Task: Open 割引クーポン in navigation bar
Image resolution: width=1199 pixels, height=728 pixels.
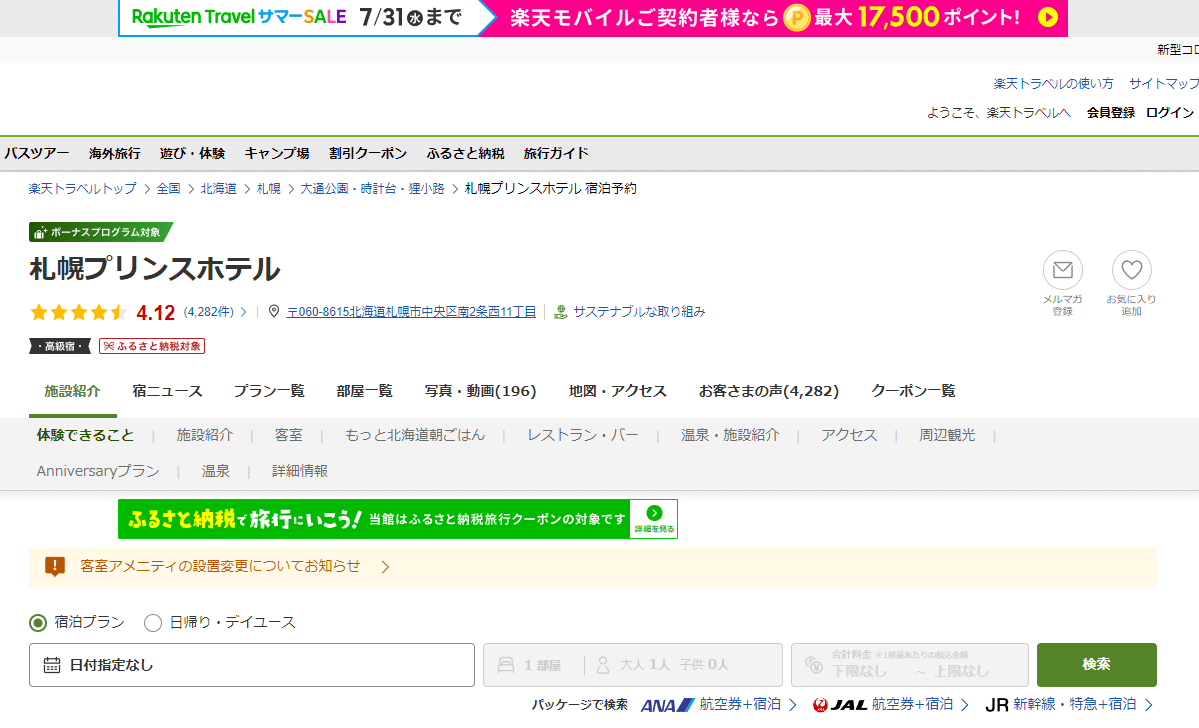Action: (368, 153)
